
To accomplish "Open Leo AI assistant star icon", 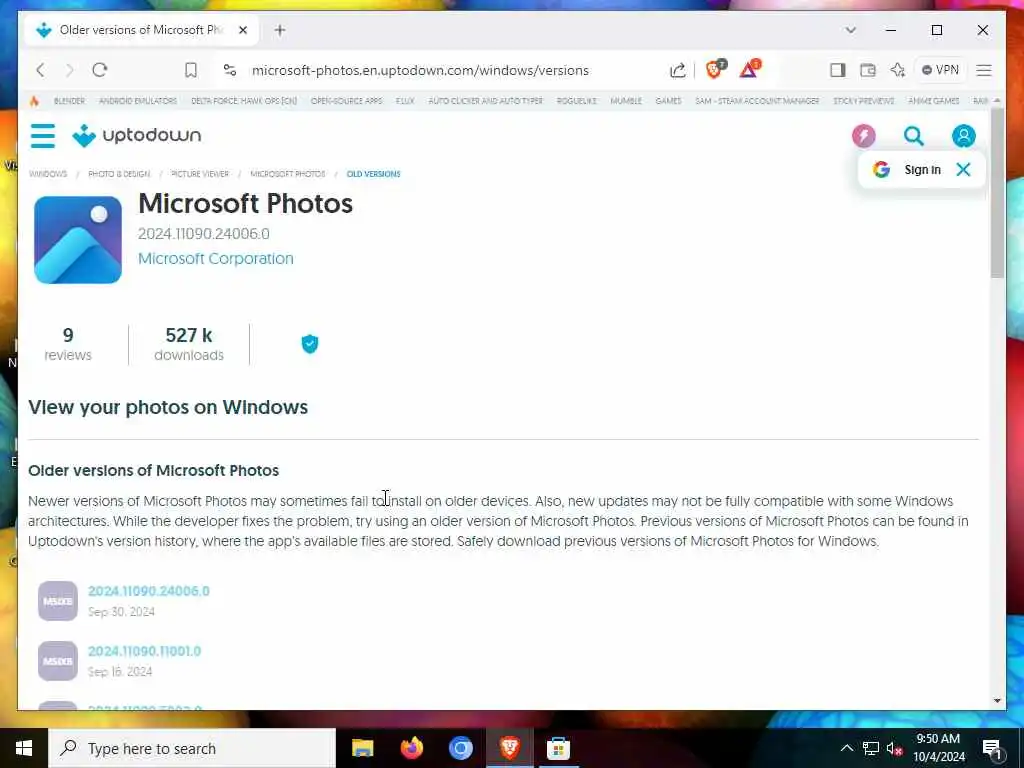I will [x=897, y=70].
